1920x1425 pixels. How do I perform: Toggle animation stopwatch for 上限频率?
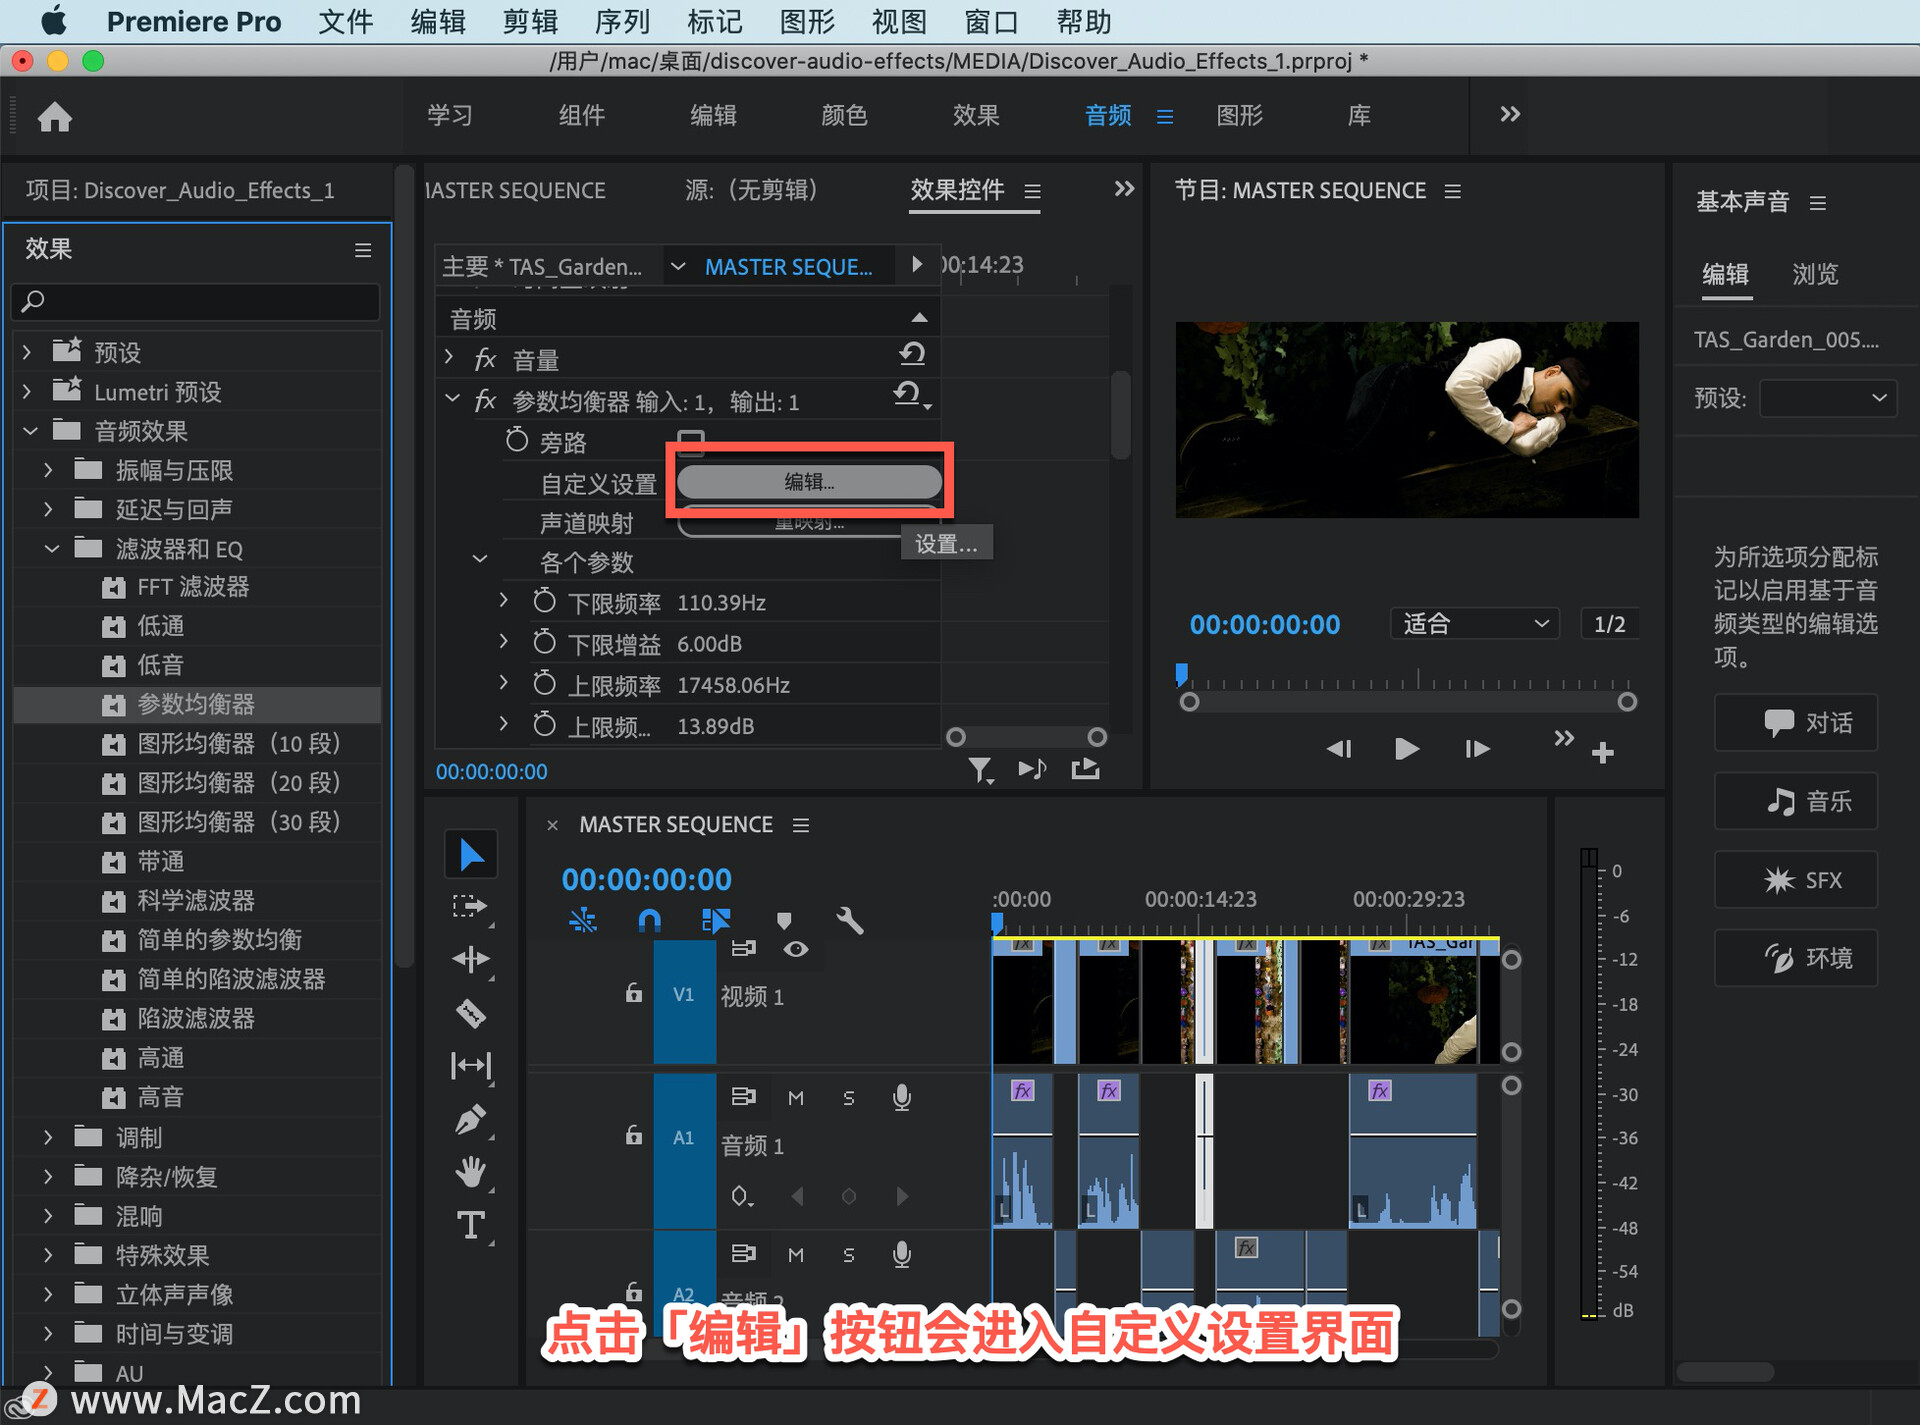pyautogui.click(x=544, y=684)
